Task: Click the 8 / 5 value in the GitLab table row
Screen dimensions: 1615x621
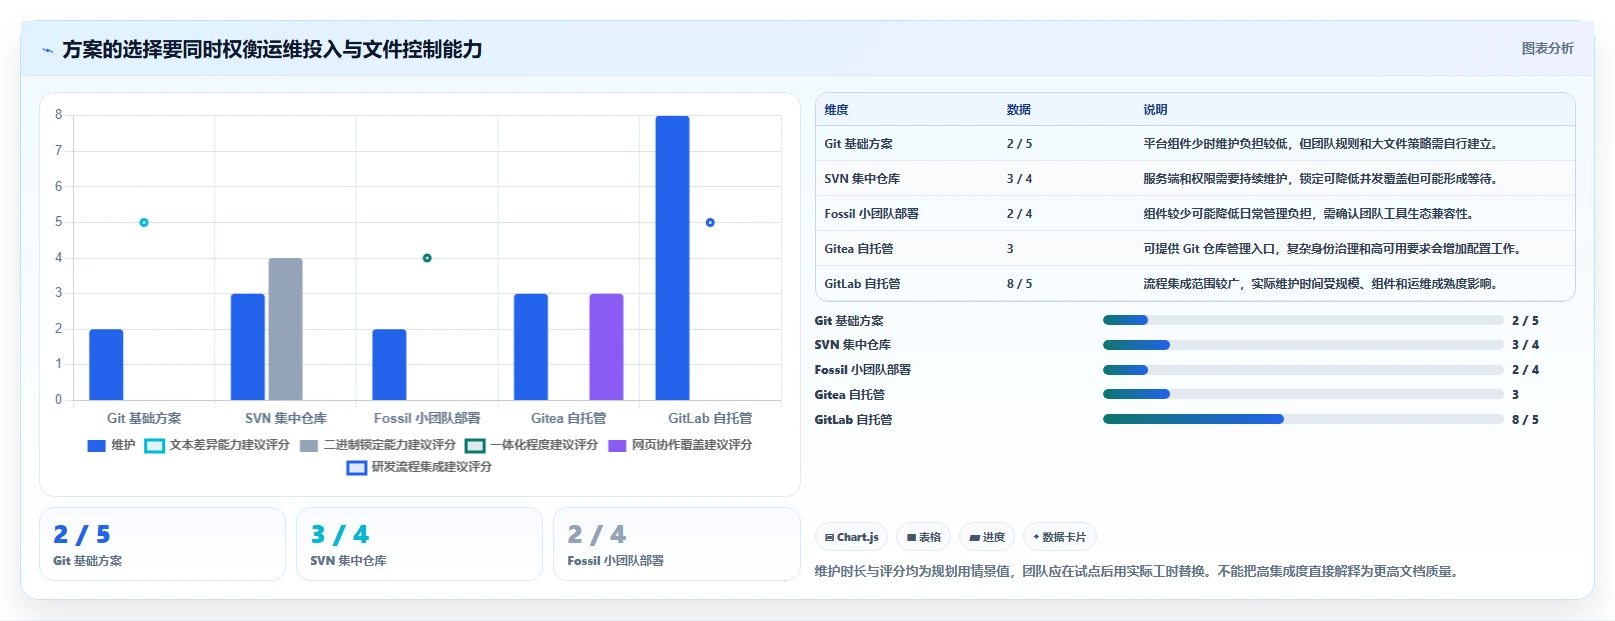Action: [x=1019, y=284]
